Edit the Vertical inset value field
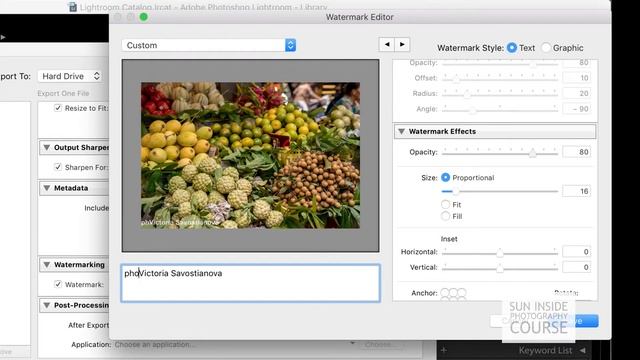This screenshot has height=360, width=640. [576, 267]
